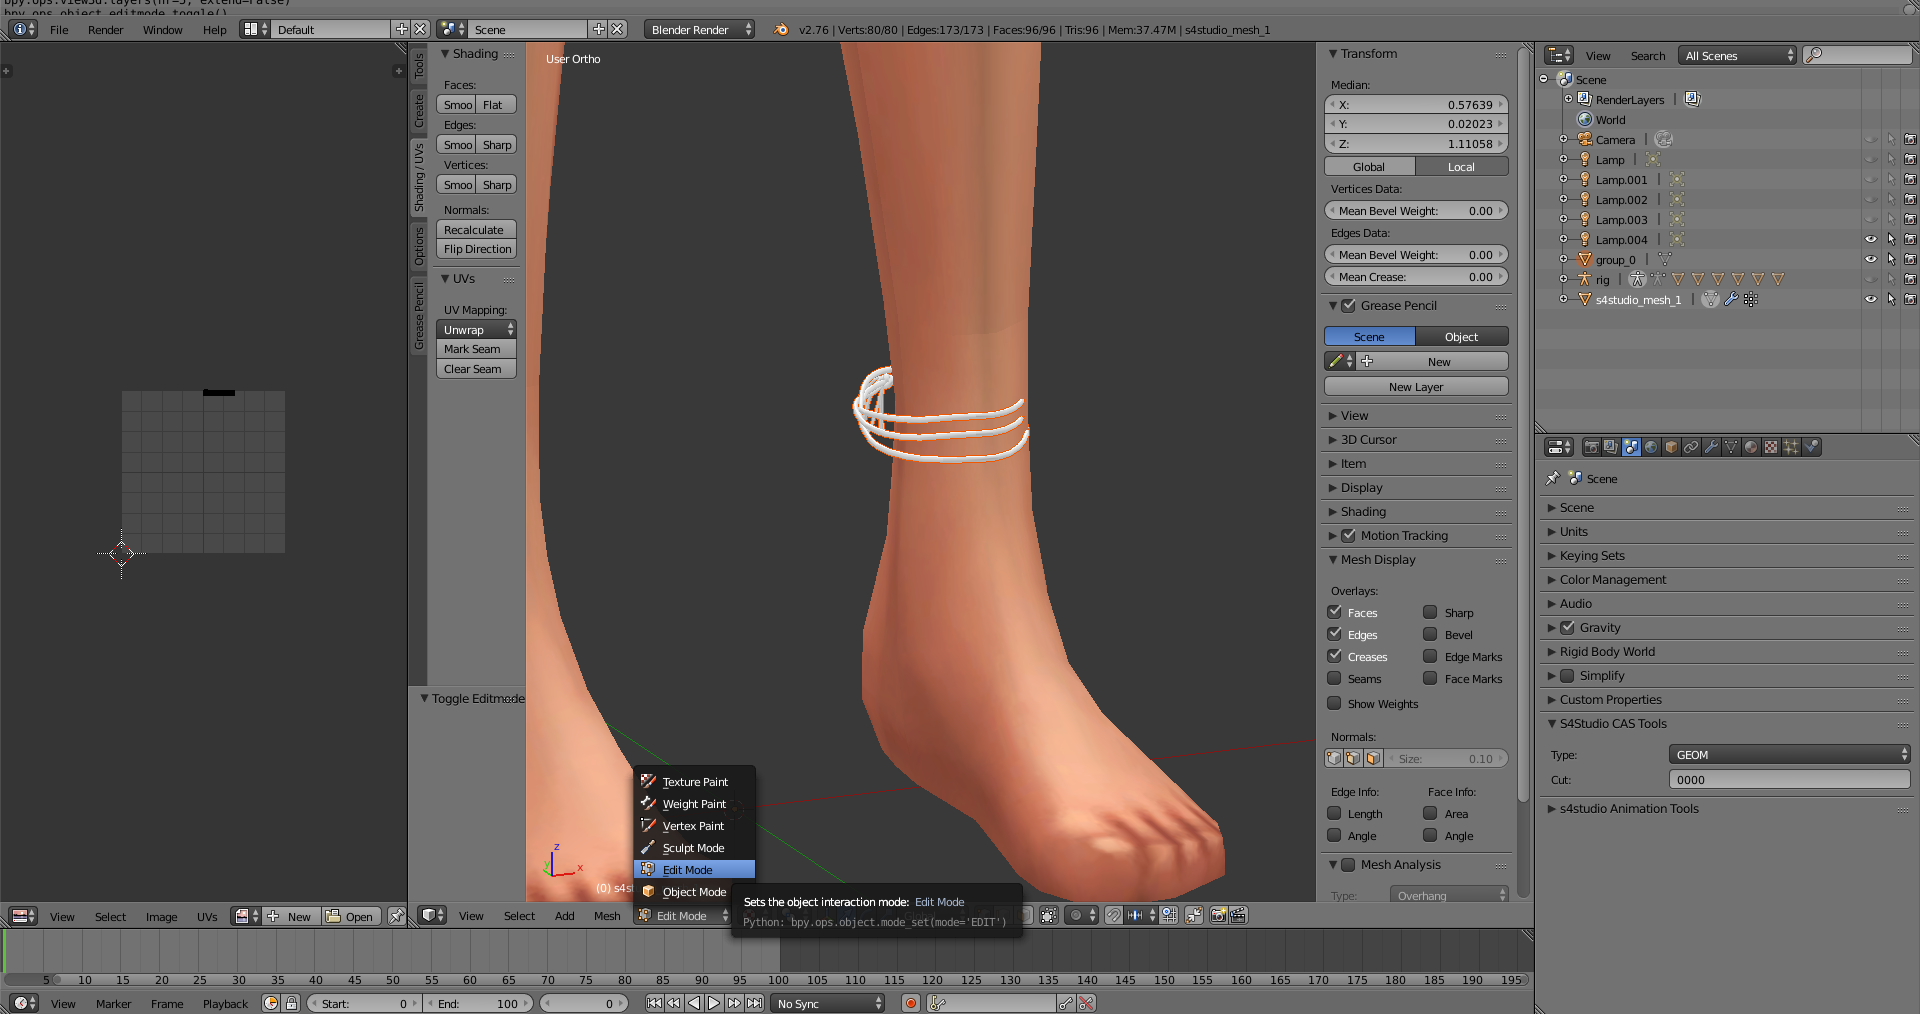1920x1014 pixels.
Task: Open the Material sphere properties tab
Action: (x=1751, y=447)
